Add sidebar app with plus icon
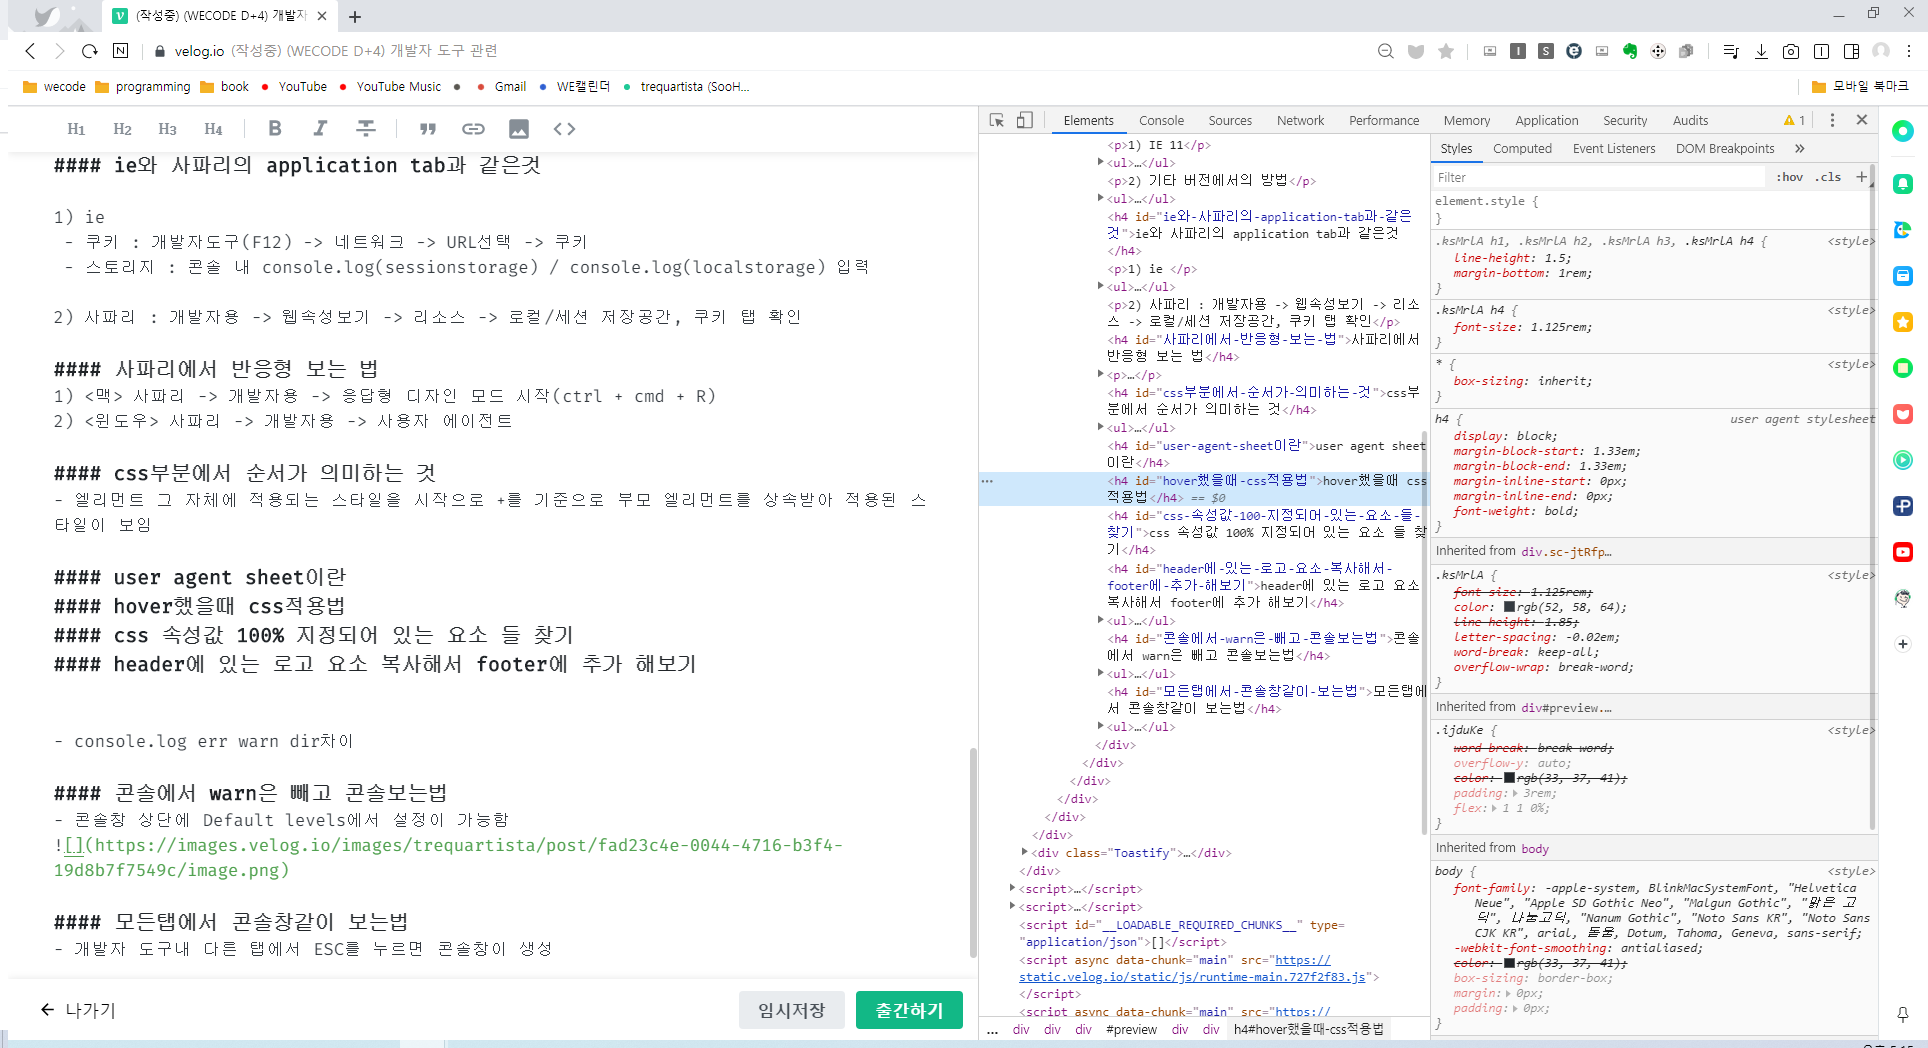Image resolution: width=1928 pixels, height=1048 pixels. tap(1903, 644)
